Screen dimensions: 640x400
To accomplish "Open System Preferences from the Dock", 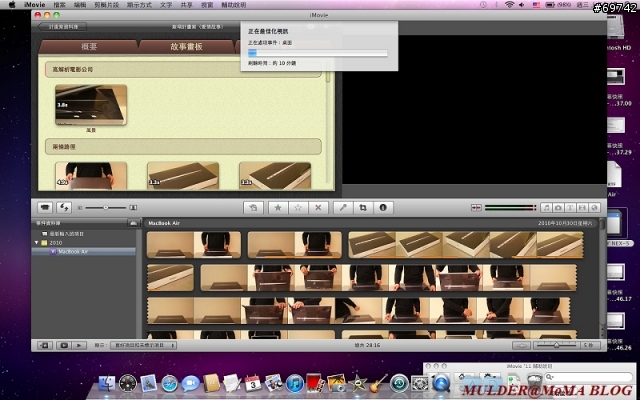I will click(420, 384).
